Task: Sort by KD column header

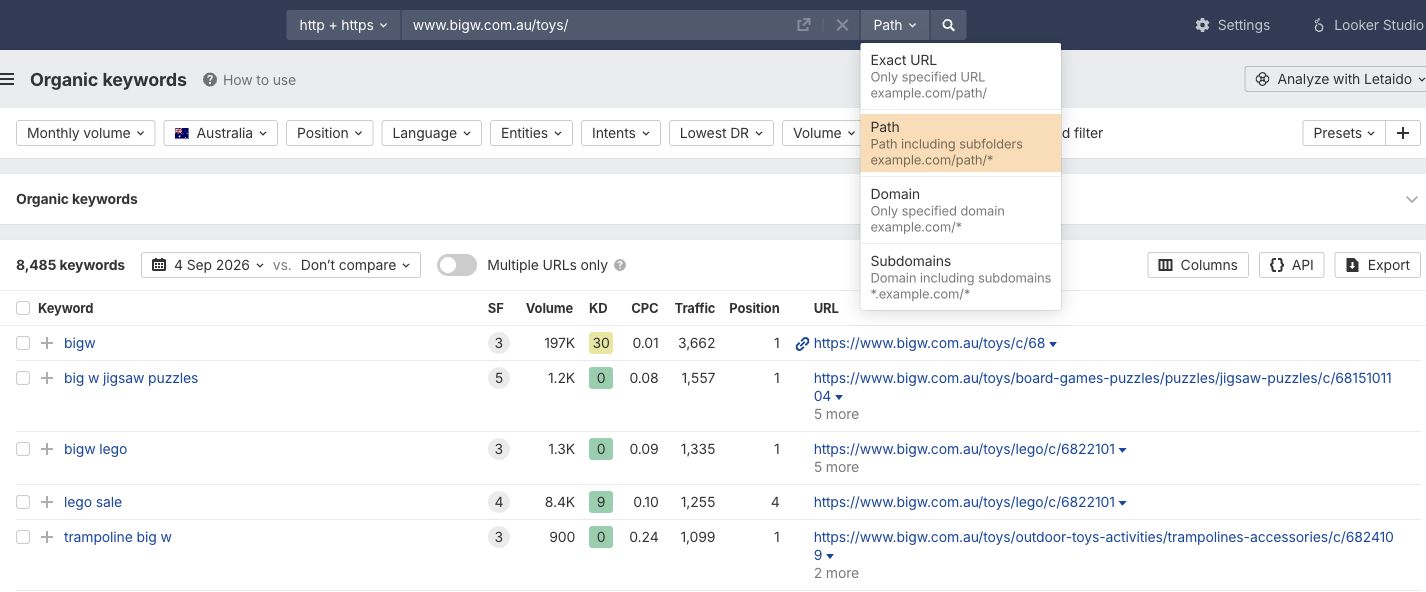Action: click(598, 308)
